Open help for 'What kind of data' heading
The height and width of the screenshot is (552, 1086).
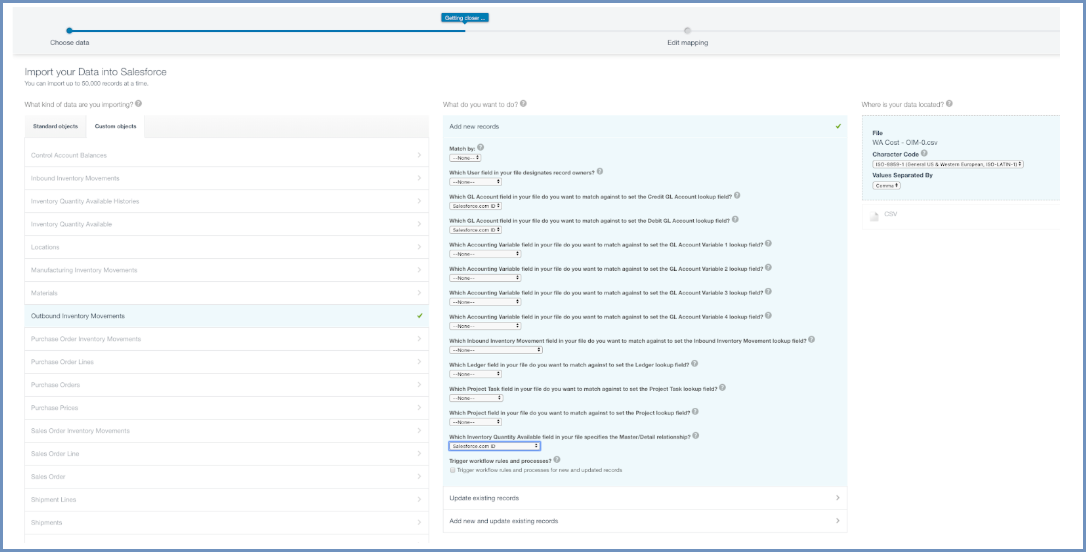click(138, 104)
